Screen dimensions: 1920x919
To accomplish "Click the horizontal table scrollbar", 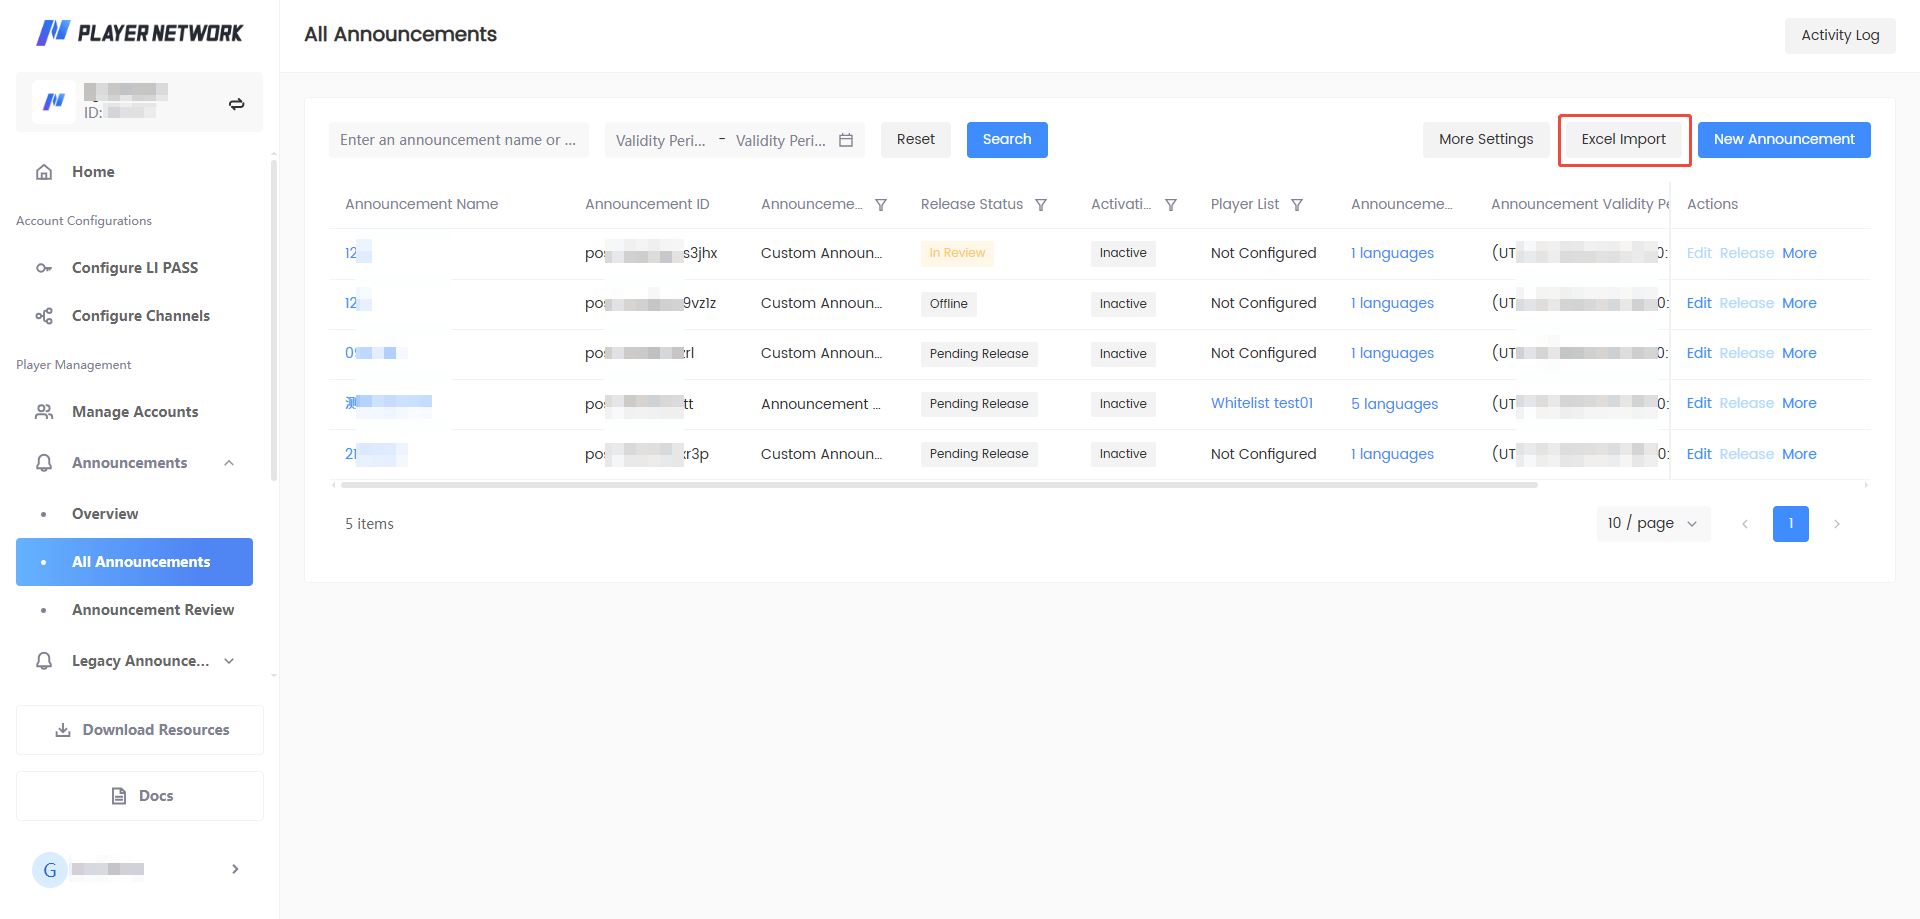I will [x=939, y=485].
